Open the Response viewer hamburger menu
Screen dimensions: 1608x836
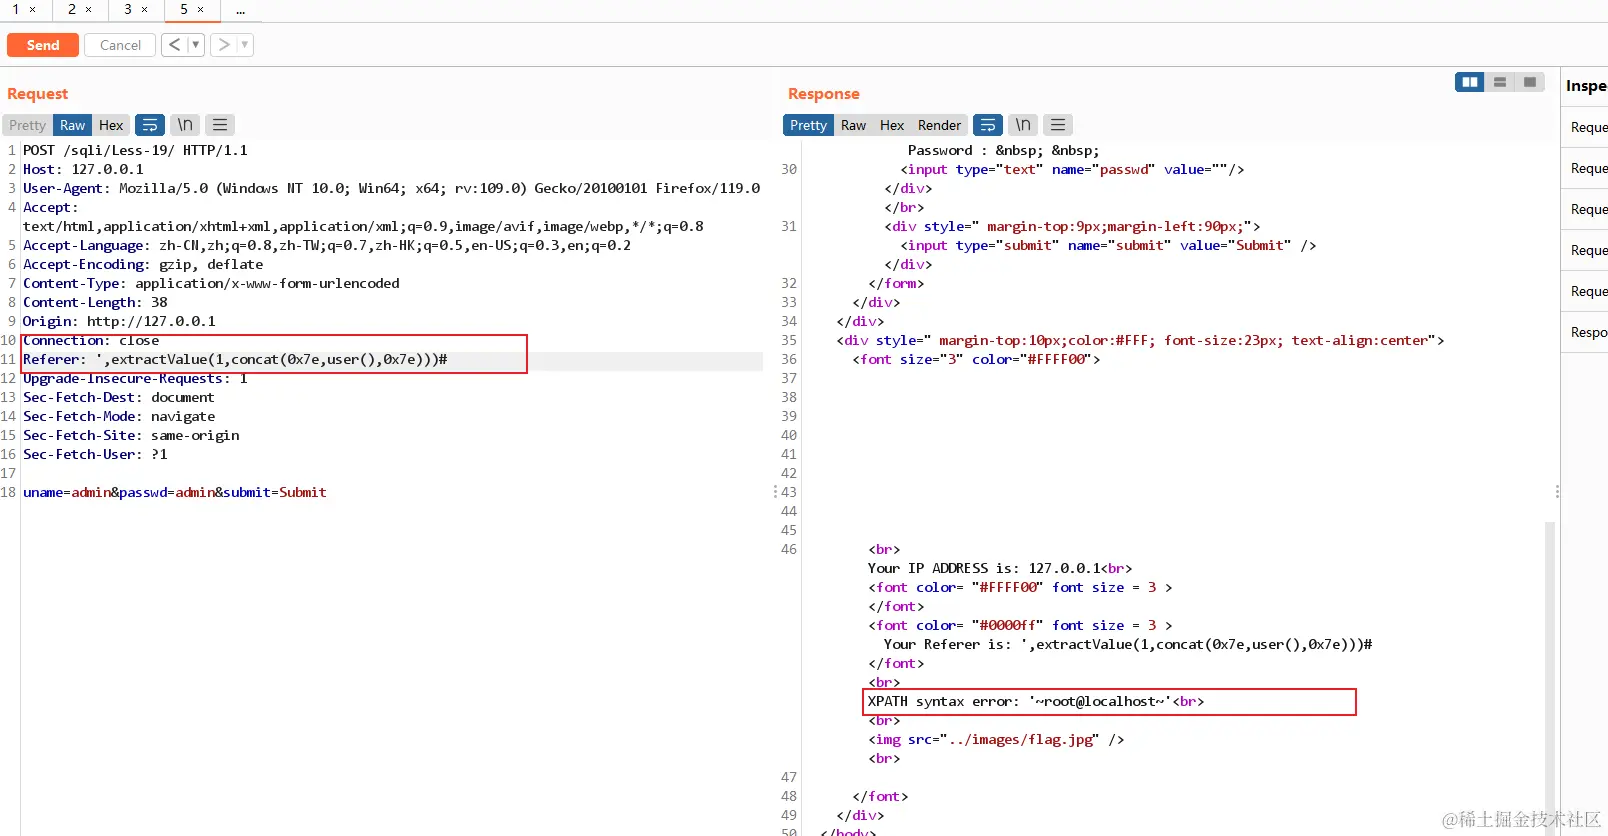click(x=1058, y=125)
